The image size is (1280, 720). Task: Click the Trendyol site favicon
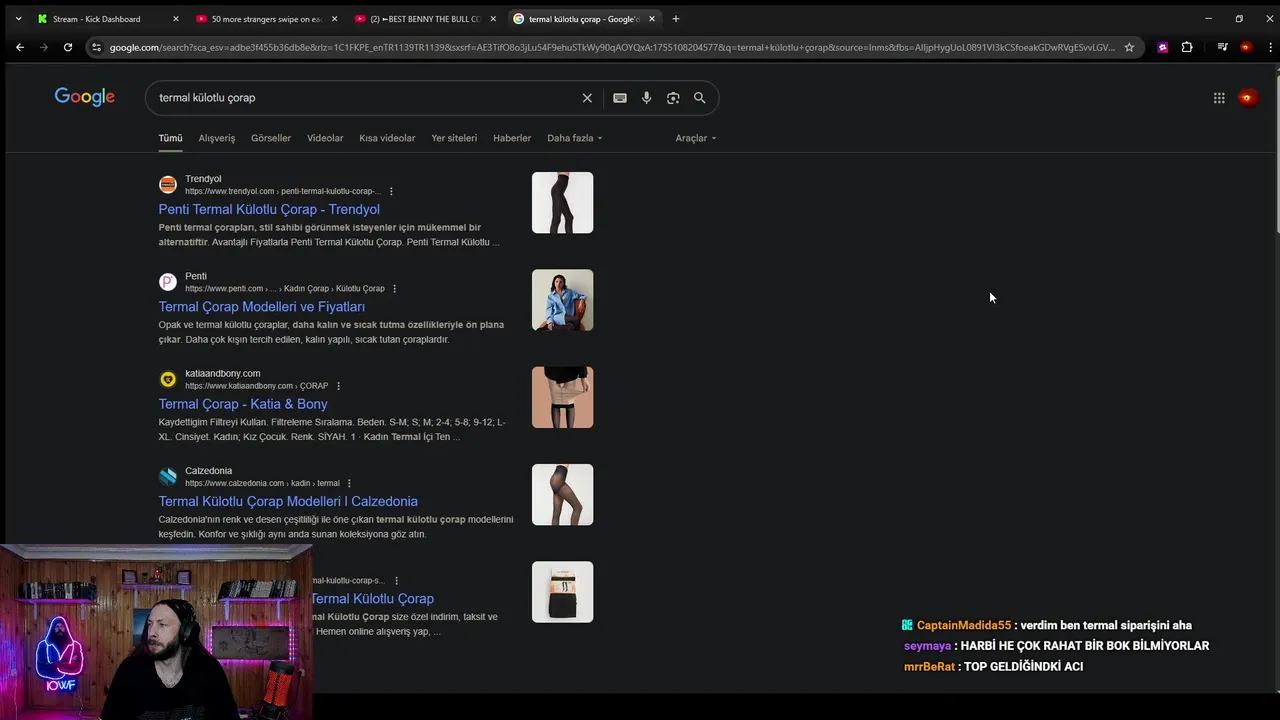coord(168,185)
